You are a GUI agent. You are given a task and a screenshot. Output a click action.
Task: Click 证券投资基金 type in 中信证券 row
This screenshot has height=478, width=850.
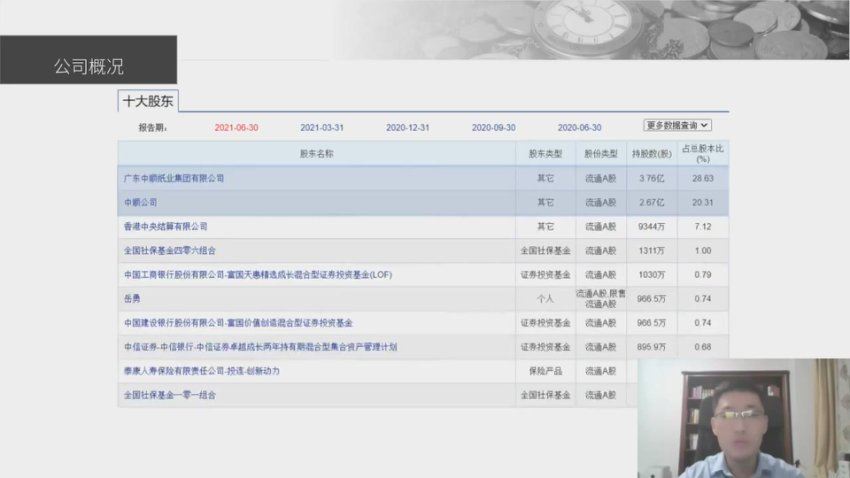click(545, 347)
